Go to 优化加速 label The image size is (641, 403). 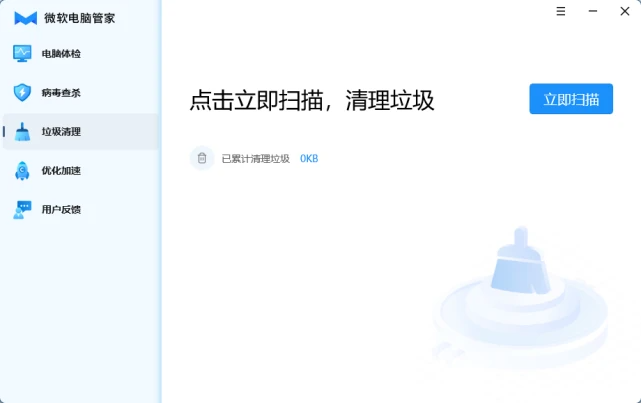coord(61,170)
